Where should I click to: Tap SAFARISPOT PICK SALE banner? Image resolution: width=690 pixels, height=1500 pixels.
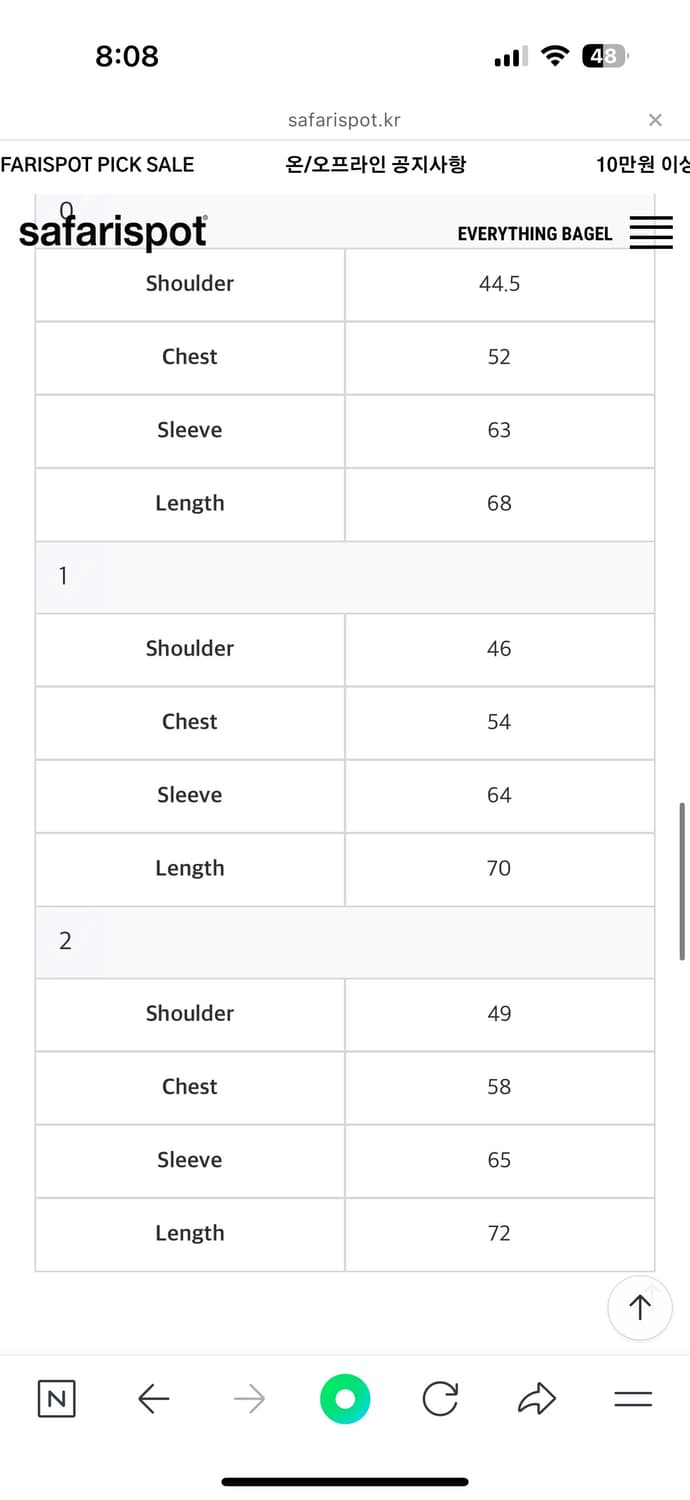(97, 165)
